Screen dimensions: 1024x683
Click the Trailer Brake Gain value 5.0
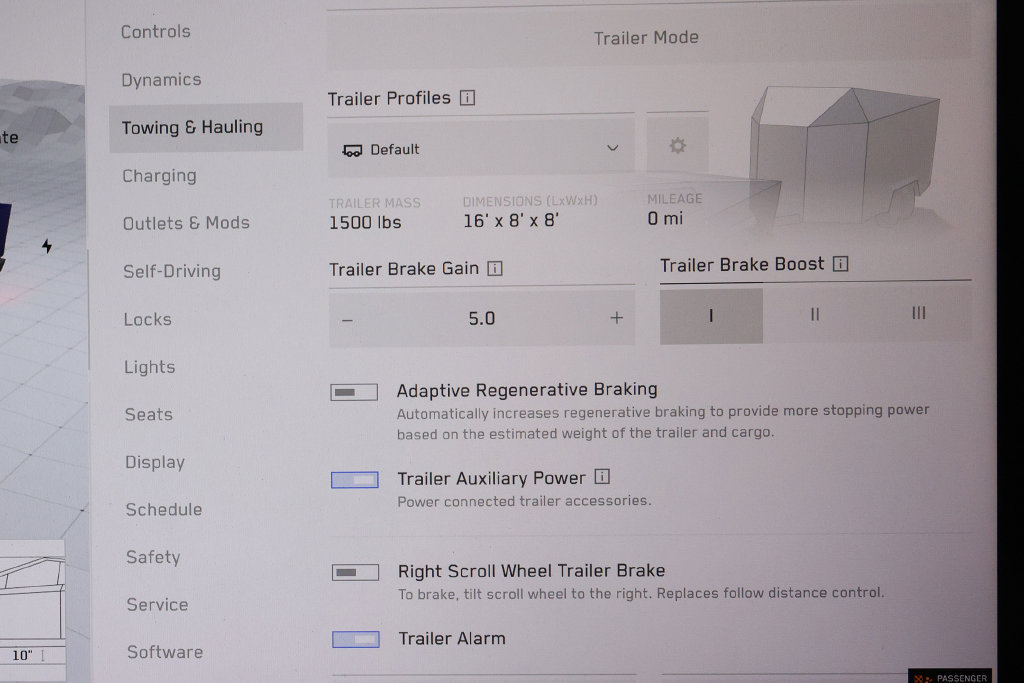[482, 319]
